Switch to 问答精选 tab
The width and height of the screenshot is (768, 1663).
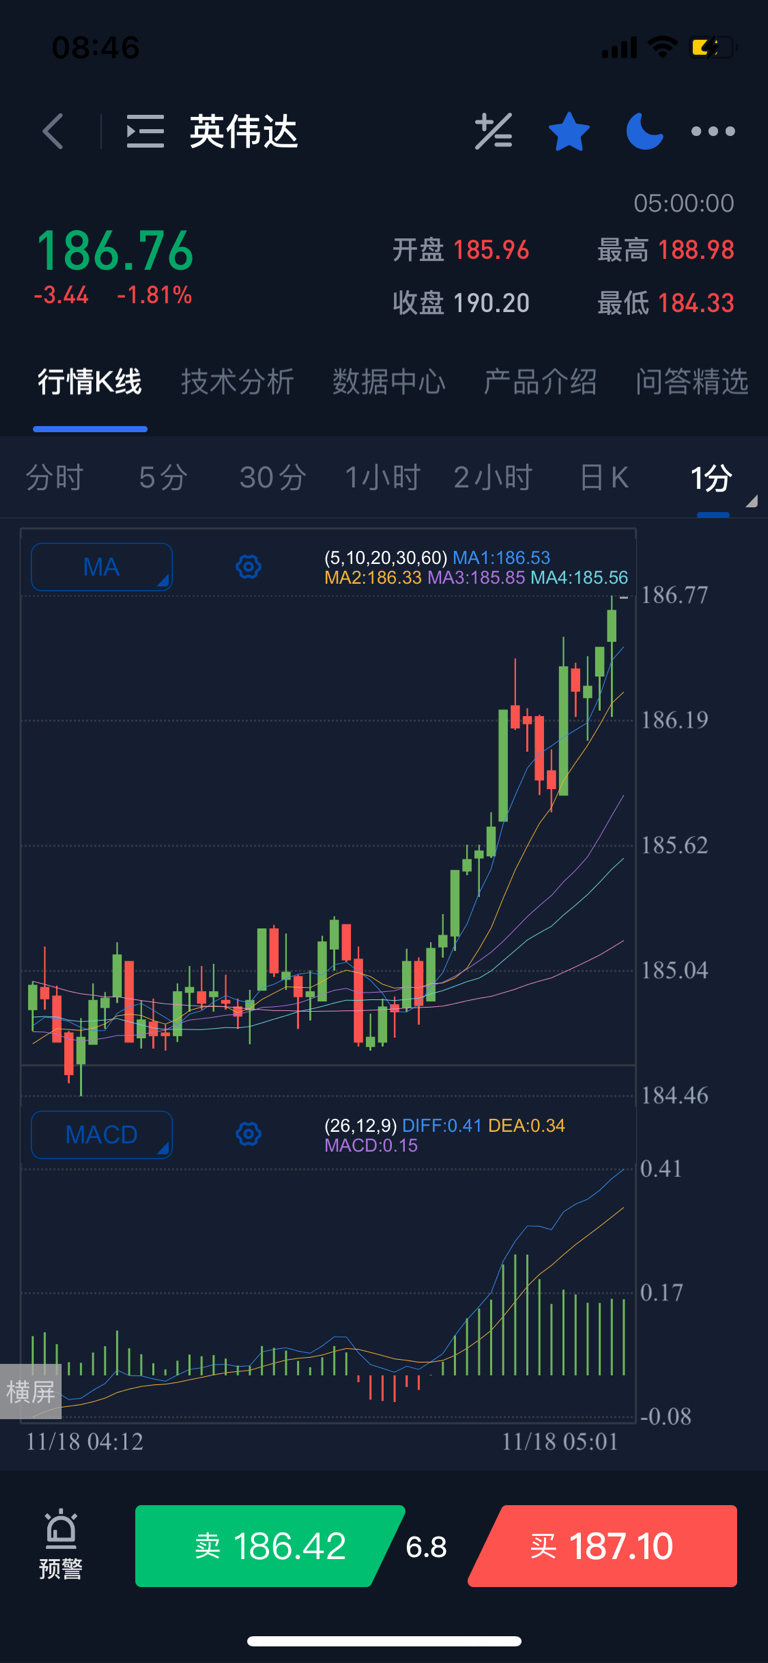[692, 381]
